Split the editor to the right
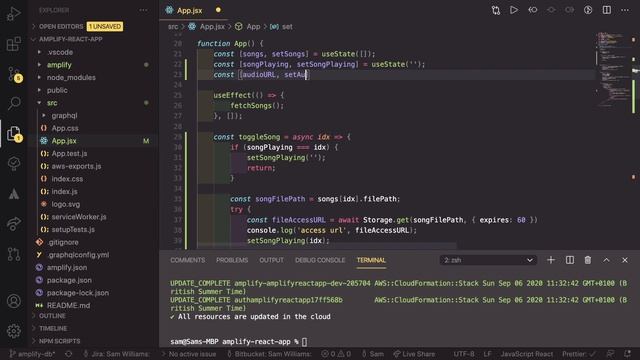This screenshot has width=640, height=360. point(607,10)
